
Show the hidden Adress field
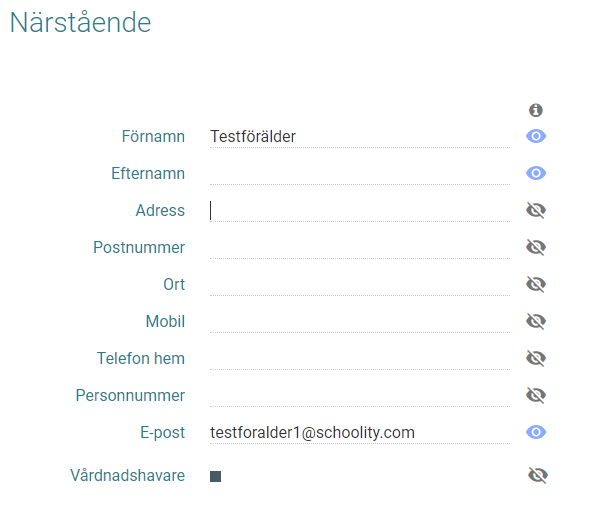click(x=536, y=210)
